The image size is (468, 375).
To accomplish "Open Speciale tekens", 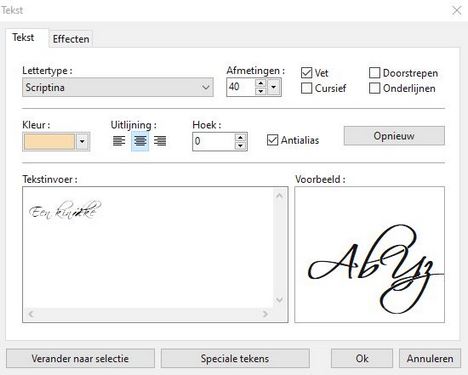I will pyautogui.click(x=235, y=358).
